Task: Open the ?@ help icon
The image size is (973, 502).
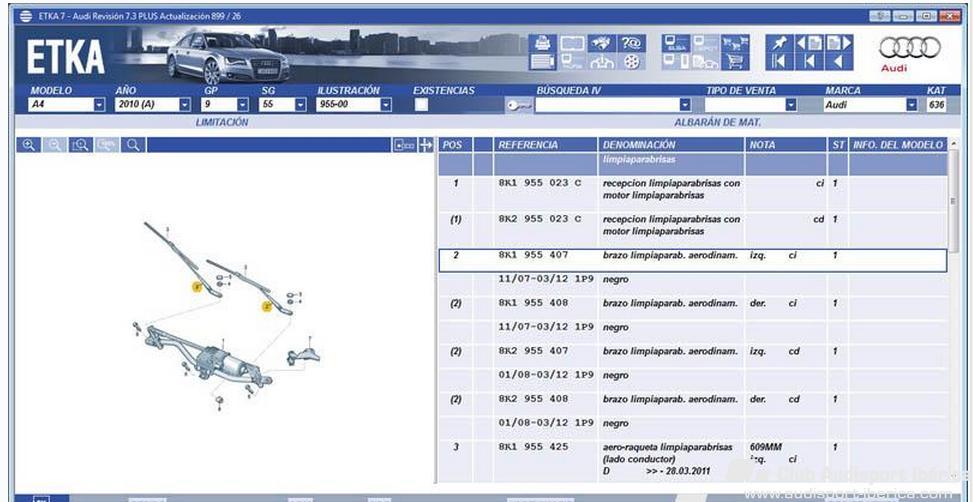Action: (632, 43)
